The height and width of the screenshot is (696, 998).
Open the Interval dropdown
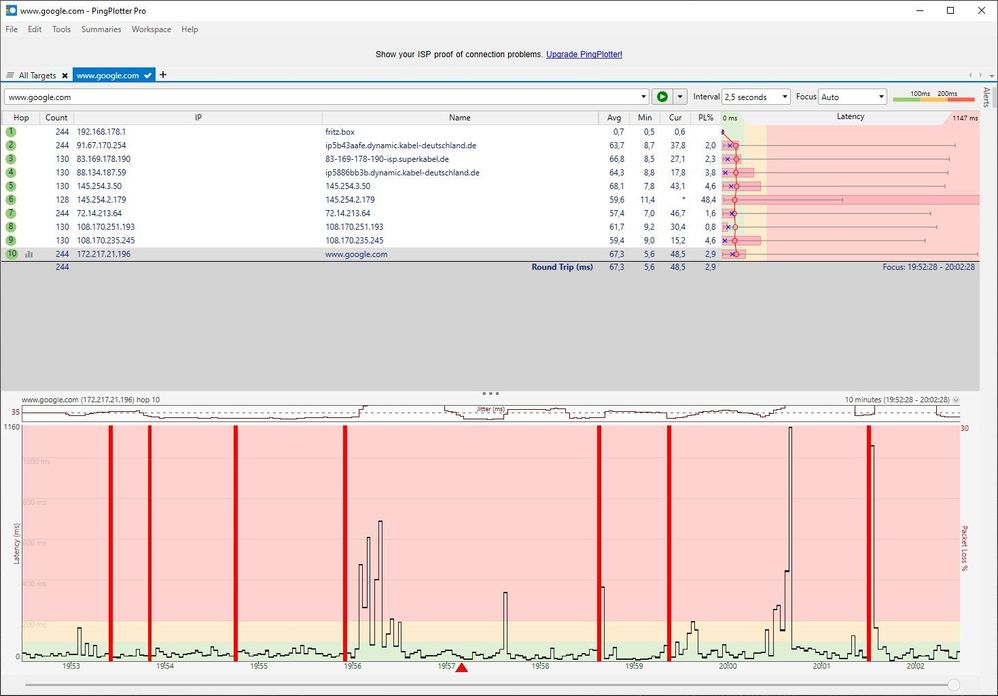[x=756, y=97]
